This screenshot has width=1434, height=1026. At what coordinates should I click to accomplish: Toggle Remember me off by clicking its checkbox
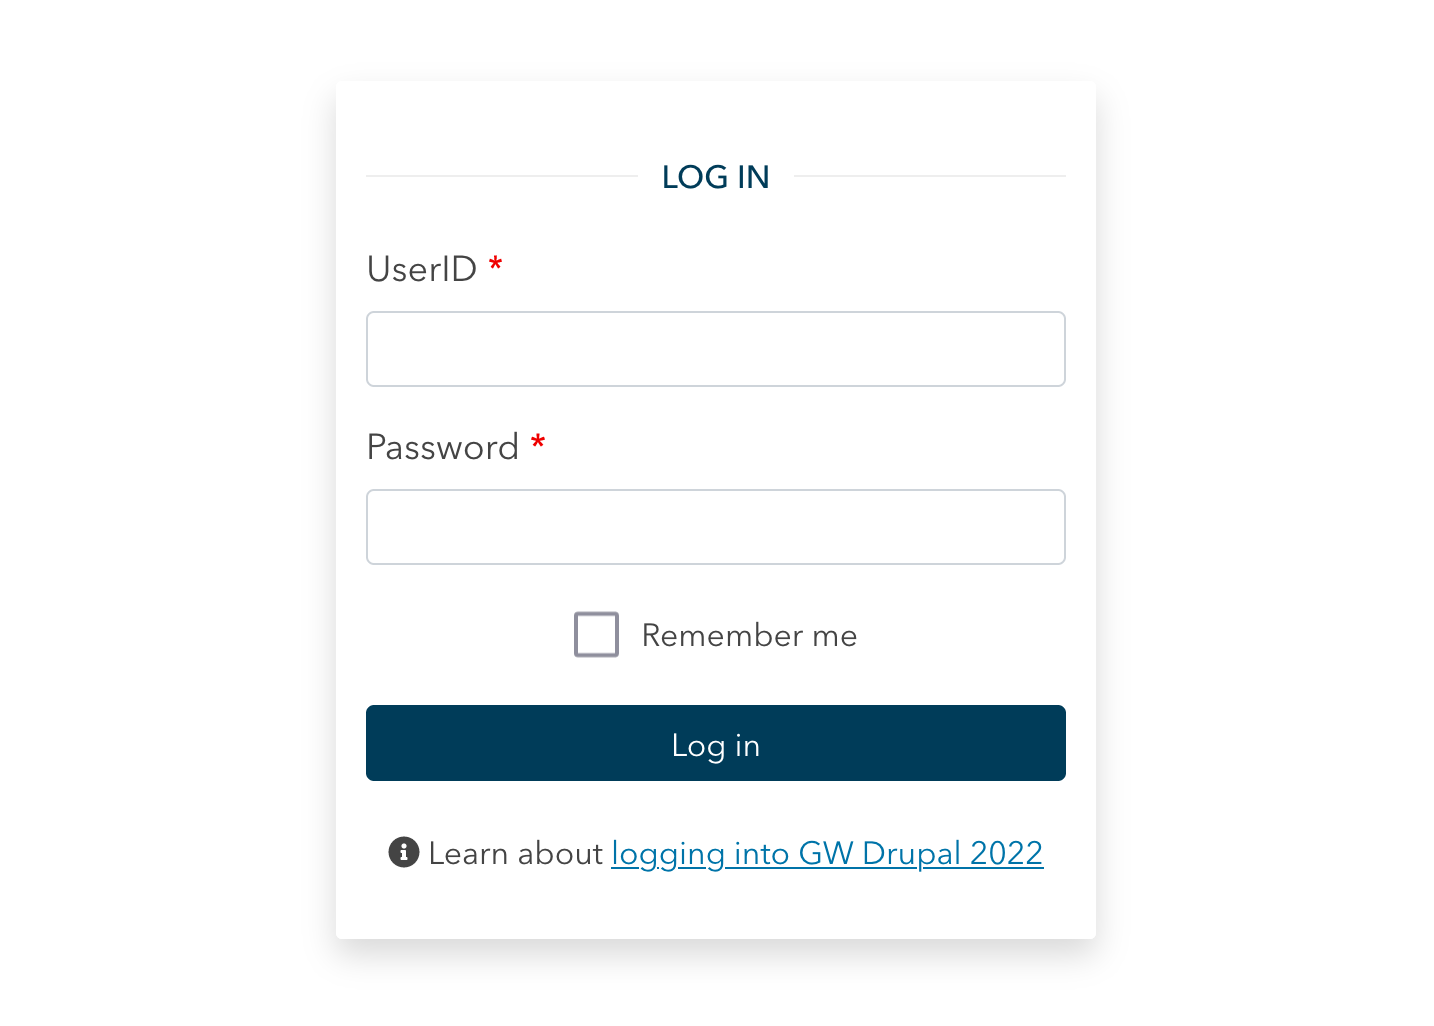click(596, 634)
